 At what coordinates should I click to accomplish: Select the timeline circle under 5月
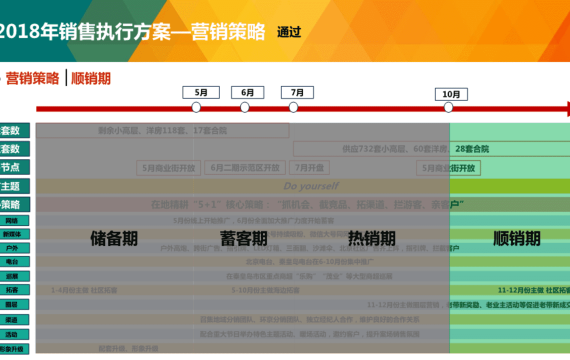(x=196, y=107)
